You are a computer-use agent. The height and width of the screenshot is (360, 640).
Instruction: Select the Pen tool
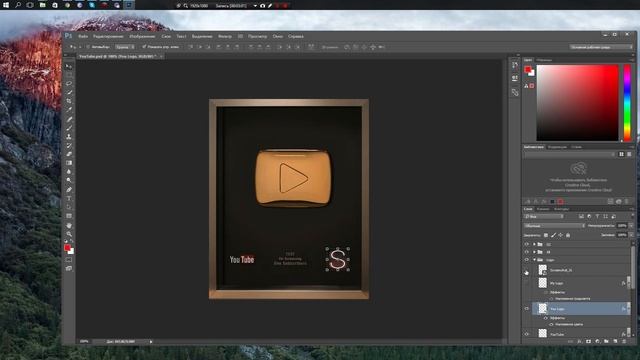coord(69,190)
